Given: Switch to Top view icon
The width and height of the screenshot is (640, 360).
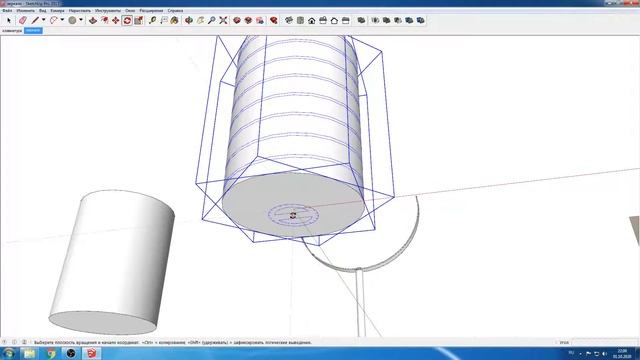Looking at the screenshot, I should pyautogui.click(x=300, y=20).
